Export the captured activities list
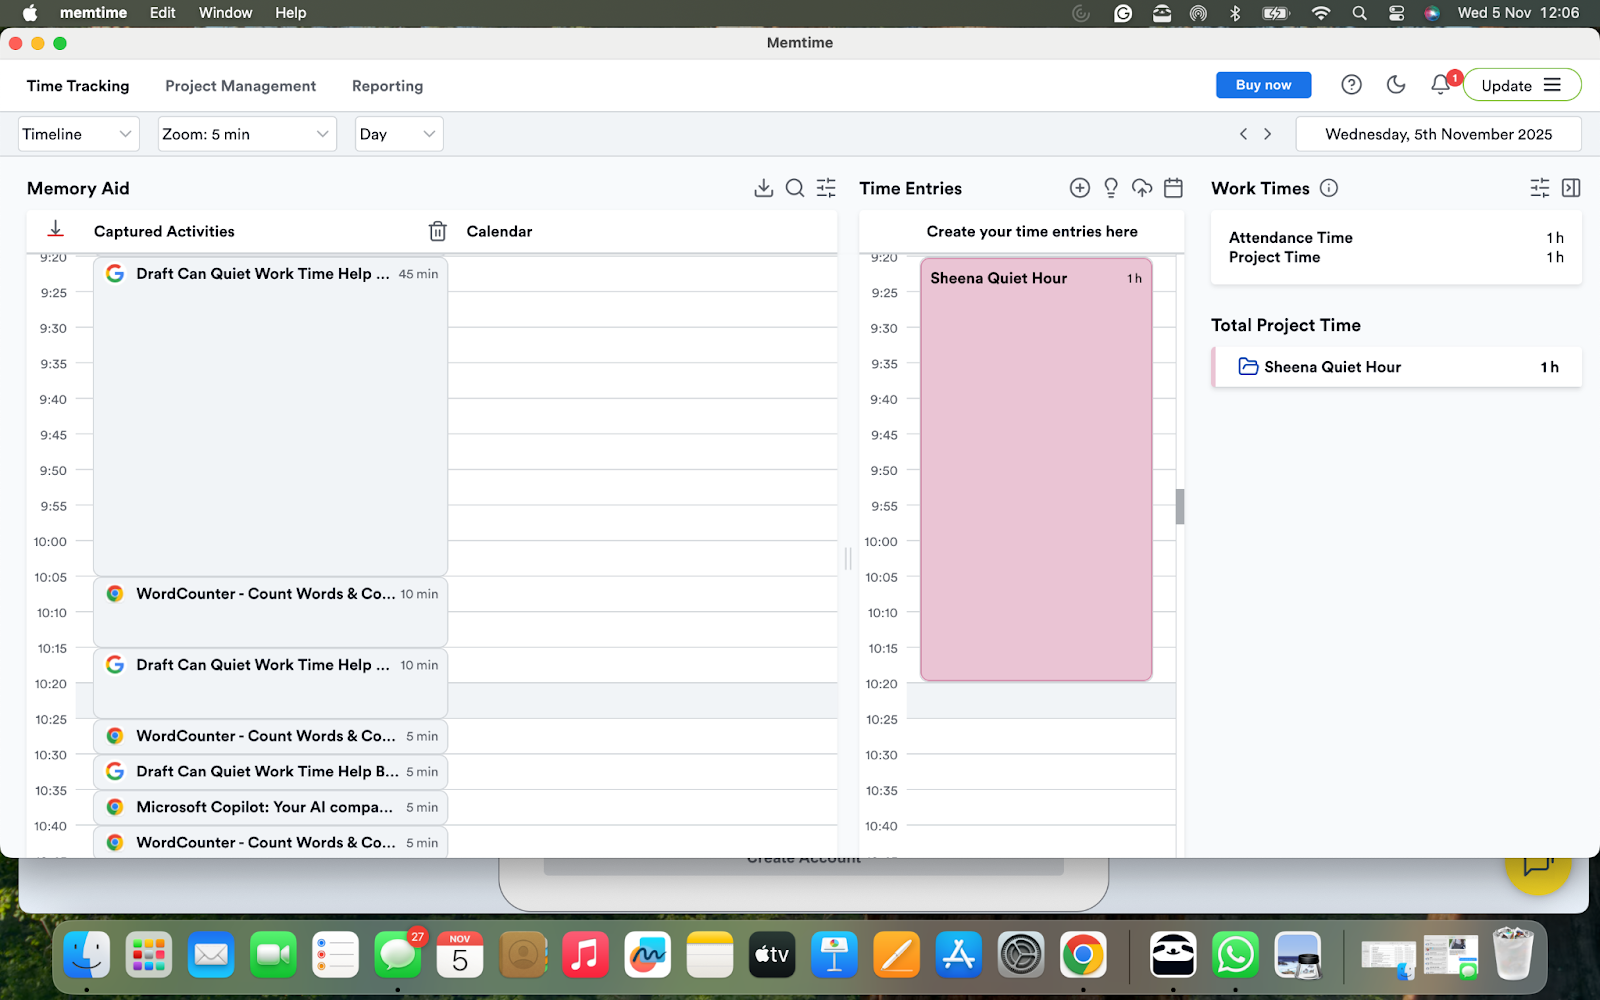 pos(763,187)
